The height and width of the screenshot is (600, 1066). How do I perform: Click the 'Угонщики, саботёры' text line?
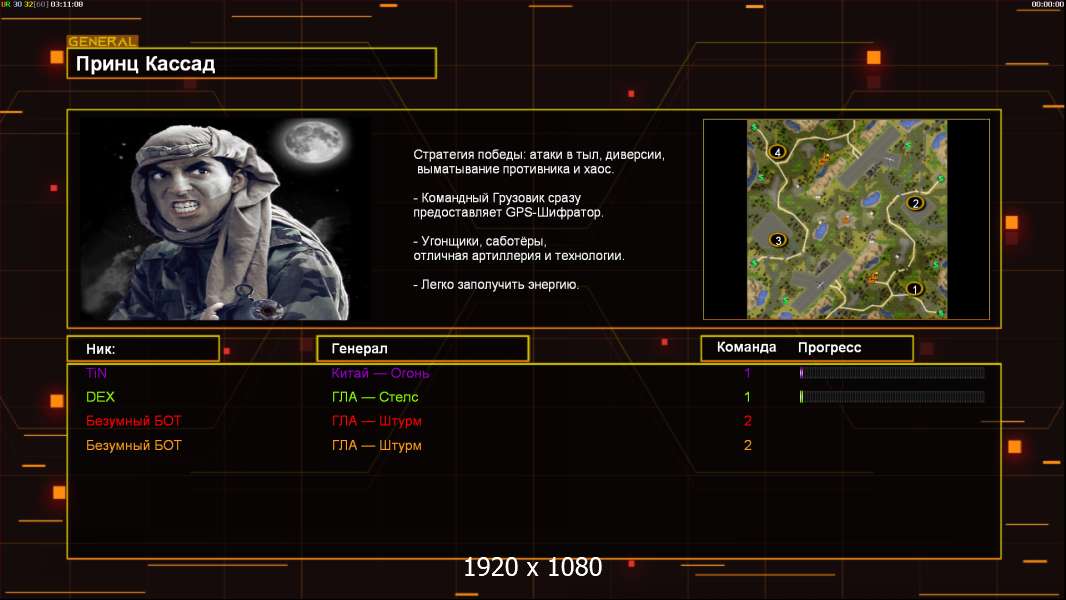click(x=480, y=241)
